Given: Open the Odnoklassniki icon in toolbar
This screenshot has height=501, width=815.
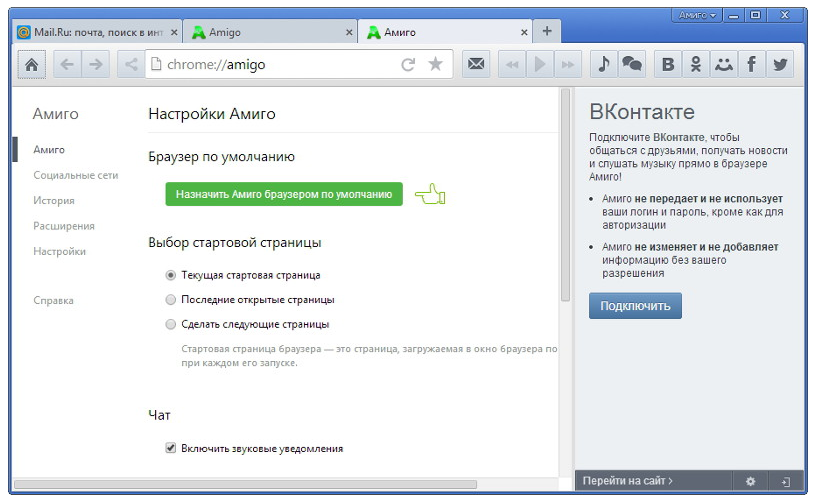Looking at the screenshot, I should click(696, 64).
